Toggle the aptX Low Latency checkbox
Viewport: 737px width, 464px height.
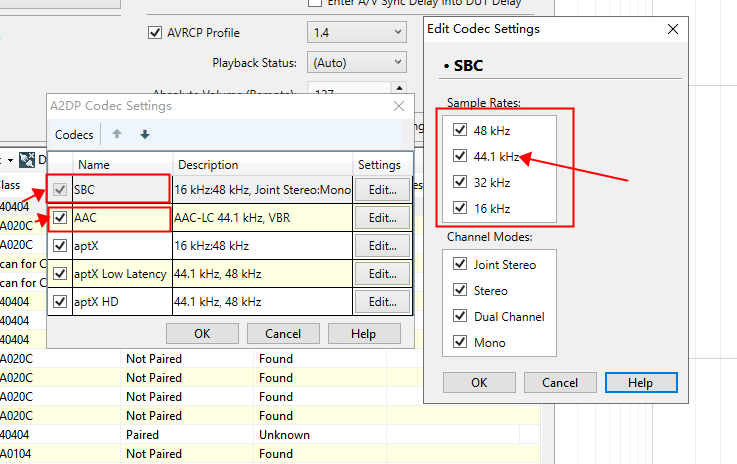(60, 274)
